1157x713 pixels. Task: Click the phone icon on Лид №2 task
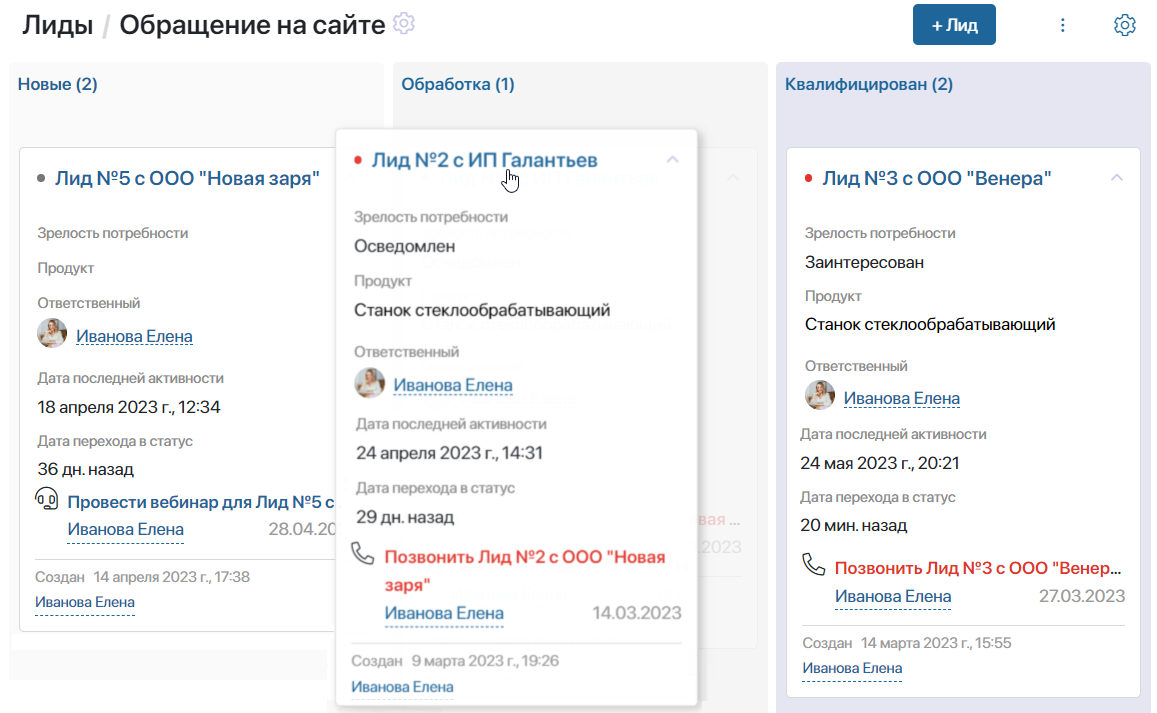362,553
